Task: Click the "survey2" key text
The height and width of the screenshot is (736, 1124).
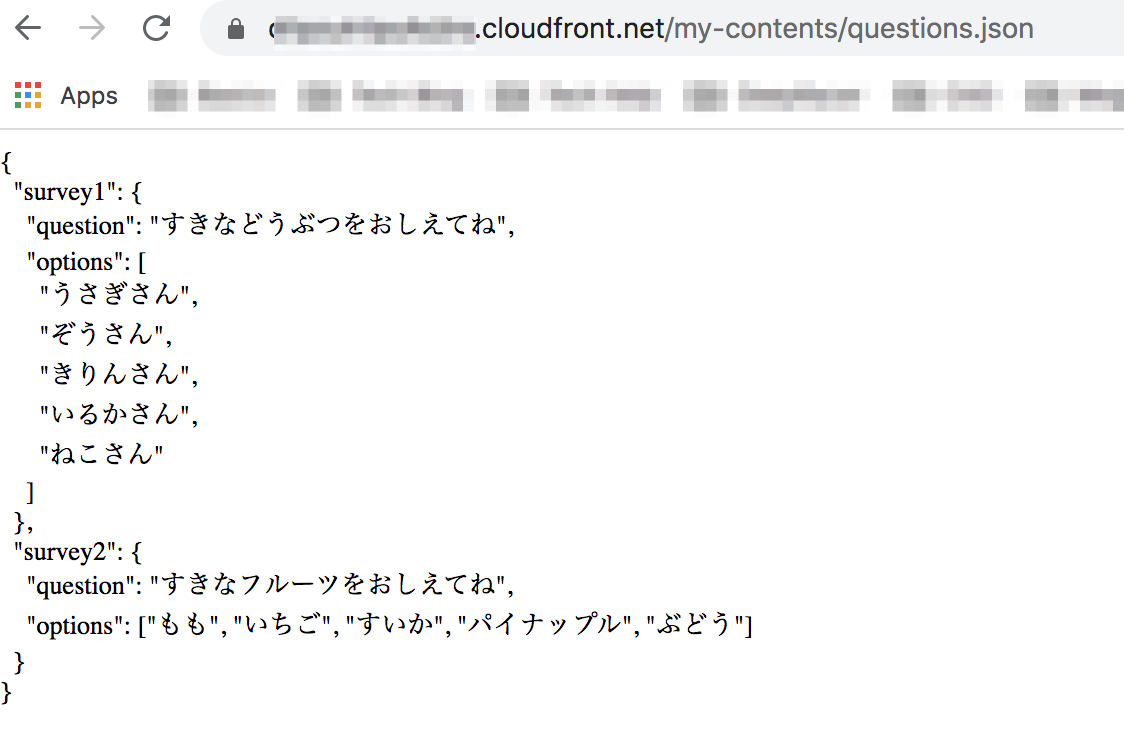Action: pos(65,552)
